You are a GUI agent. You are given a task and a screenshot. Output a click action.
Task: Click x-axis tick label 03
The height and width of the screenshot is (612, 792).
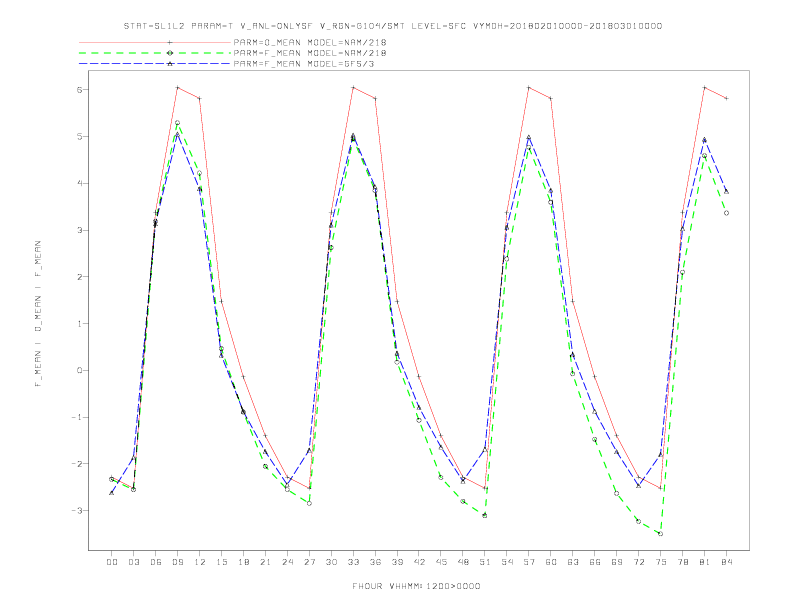133,562
